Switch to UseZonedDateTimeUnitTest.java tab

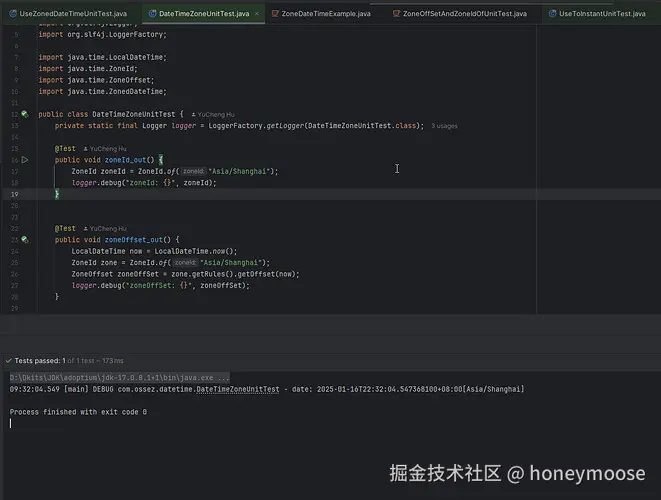click(68, 14)
